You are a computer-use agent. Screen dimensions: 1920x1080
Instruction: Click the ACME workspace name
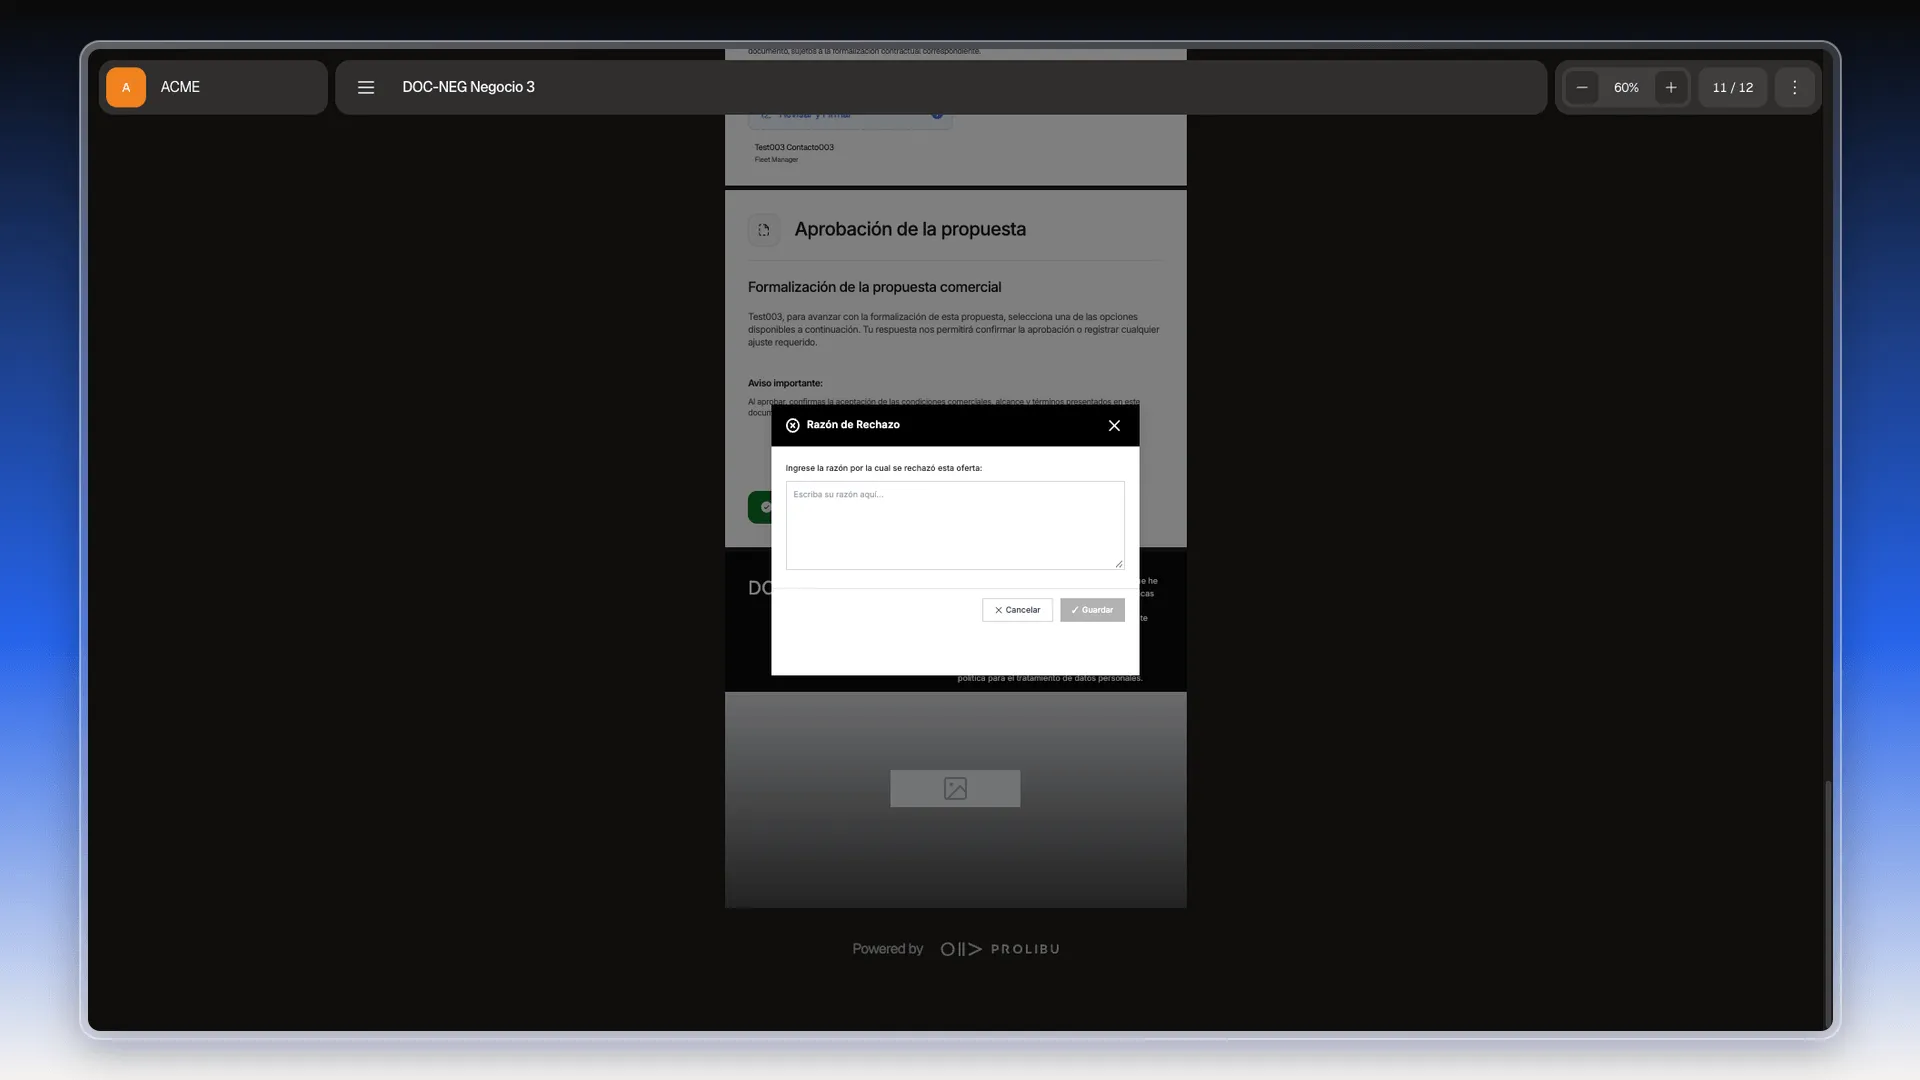point(180,87)
